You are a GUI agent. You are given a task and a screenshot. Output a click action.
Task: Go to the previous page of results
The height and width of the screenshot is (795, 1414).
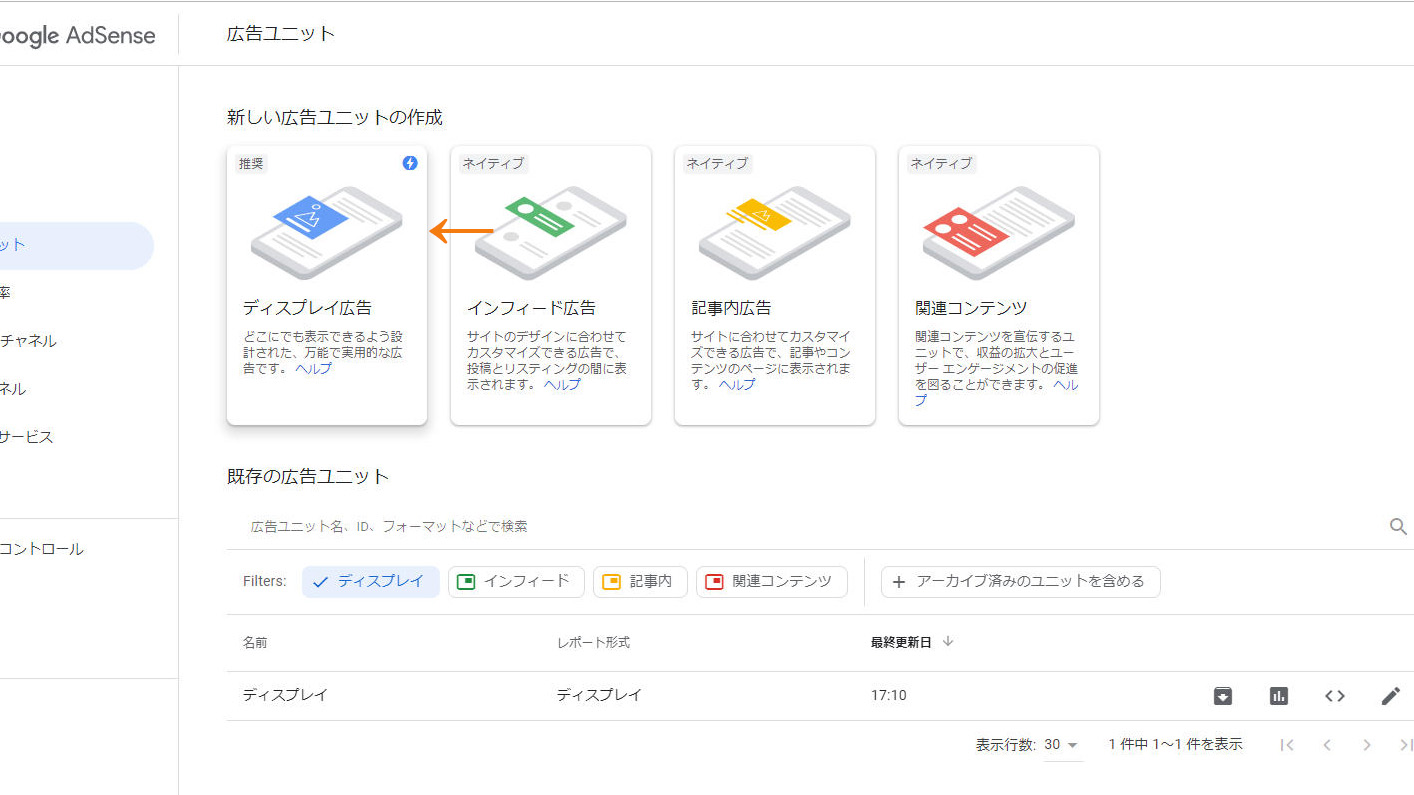[x=1327, y=745]
